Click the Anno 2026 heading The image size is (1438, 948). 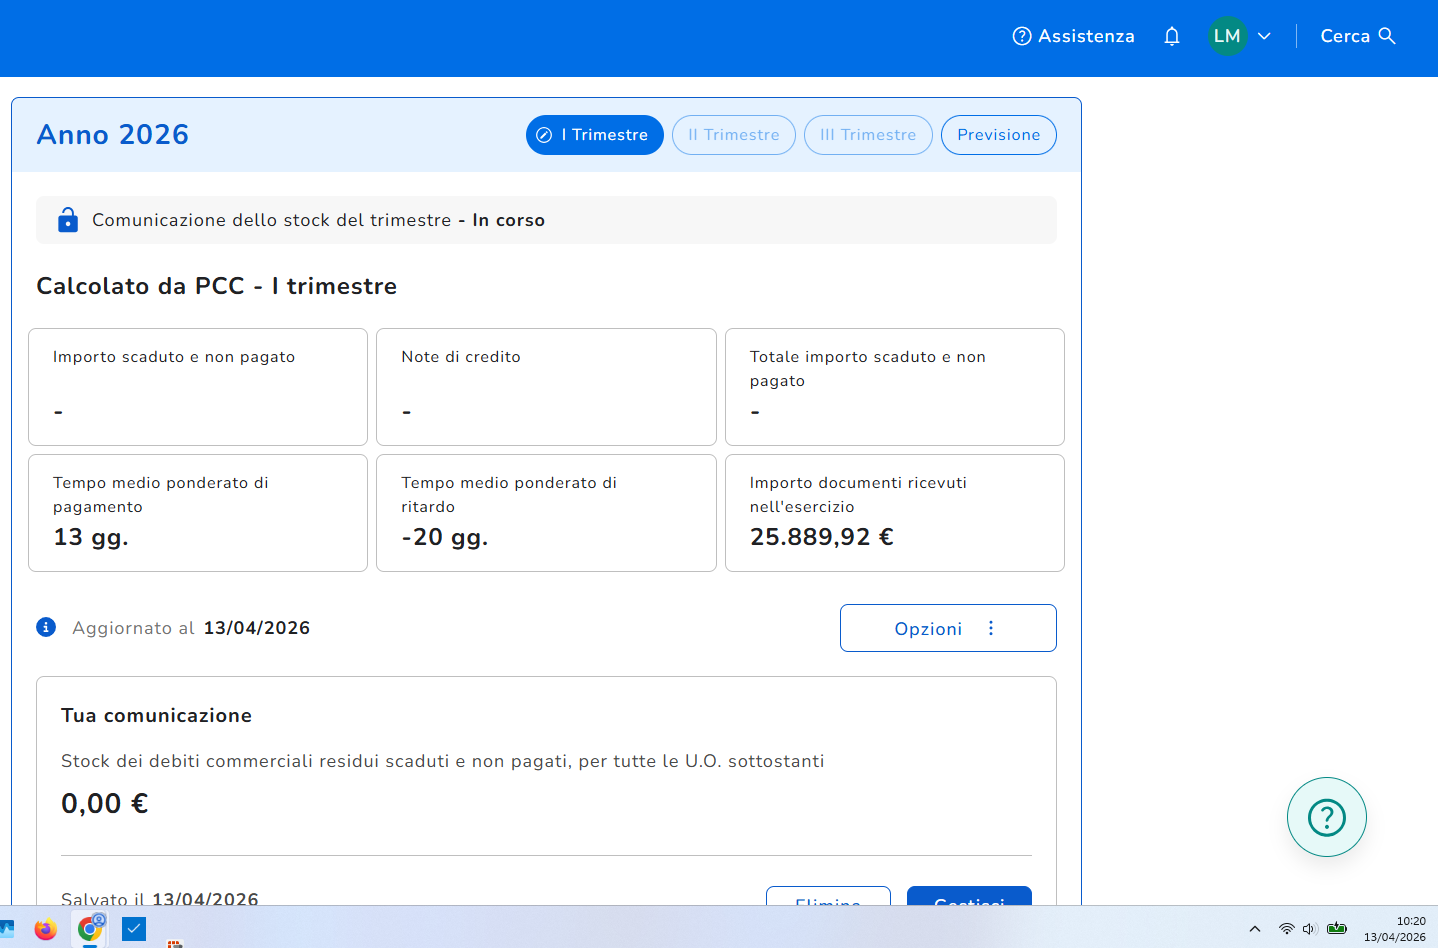tap(113, 135)
